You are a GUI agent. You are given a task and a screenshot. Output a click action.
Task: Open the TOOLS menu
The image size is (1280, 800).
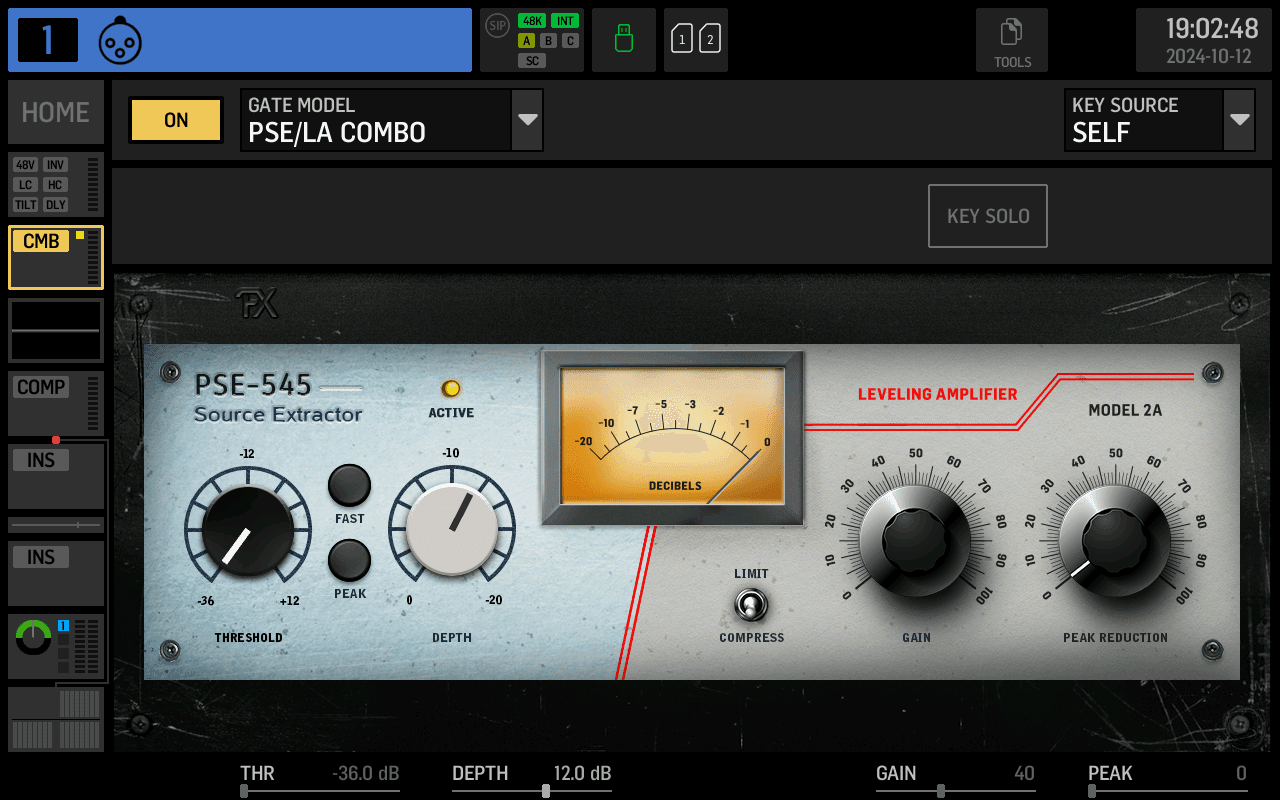pos(1012,40)
